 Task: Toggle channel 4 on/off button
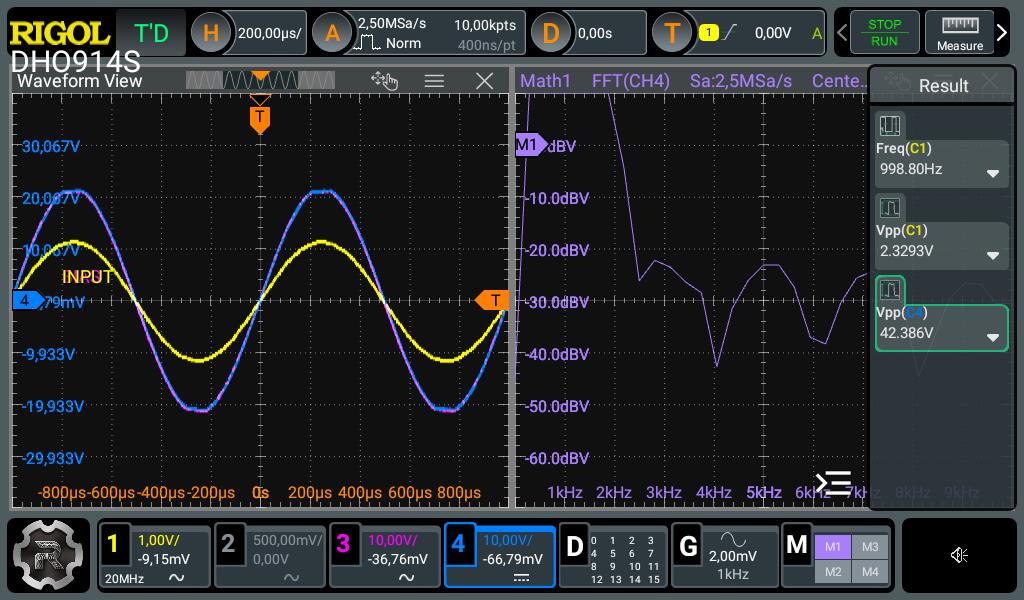[x=458, y=543]
